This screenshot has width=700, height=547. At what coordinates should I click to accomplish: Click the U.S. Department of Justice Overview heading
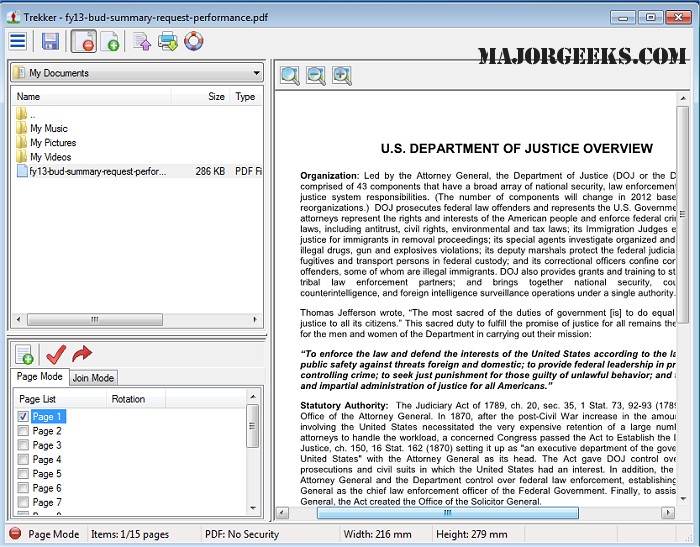517,148
